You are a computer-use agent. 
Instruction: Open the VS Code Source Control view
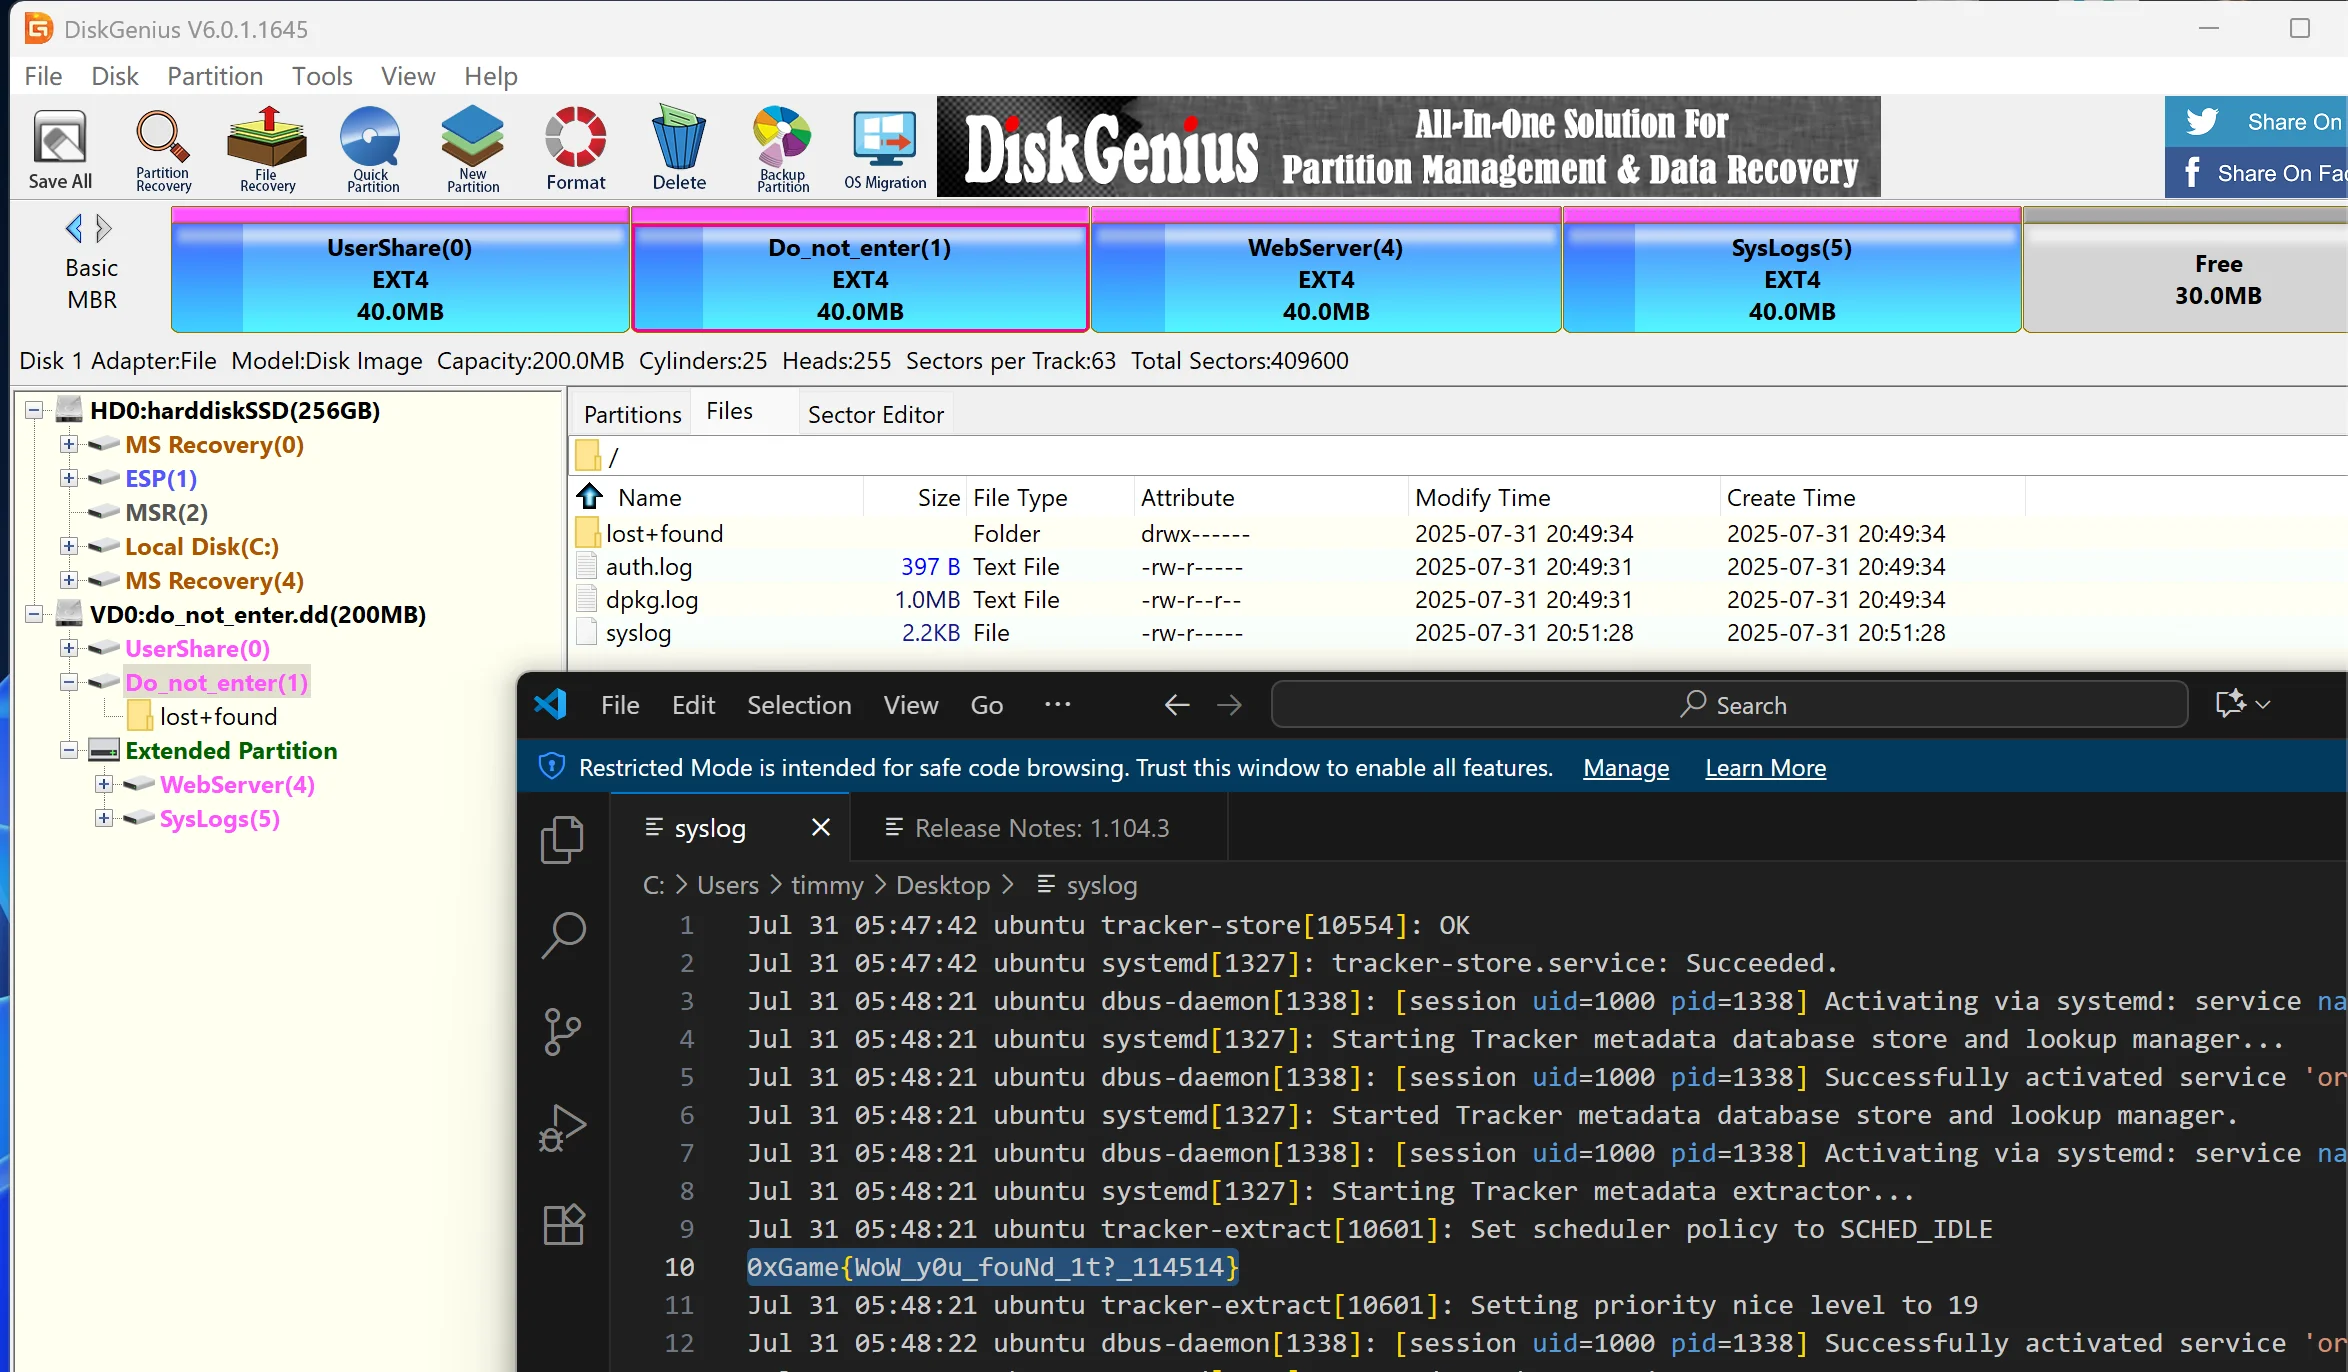pos(563,1031)
